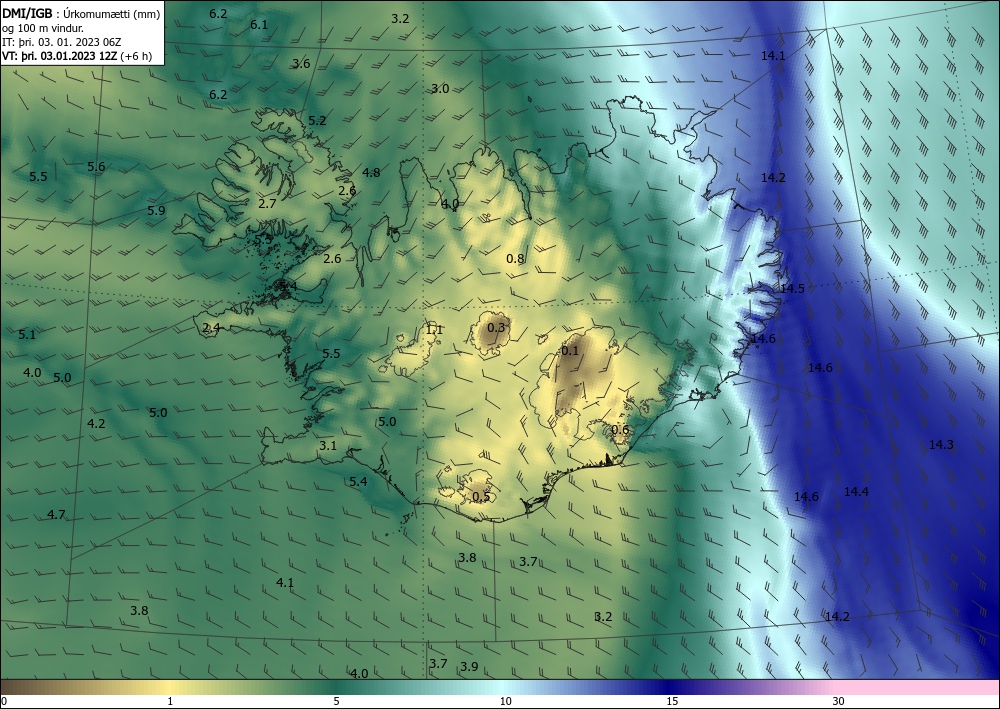Screen dimensions: 1000x709
Task: Click the 'DMI/IGB : Úrkomumætti (mm)' title line
Action: pos(81,13)
